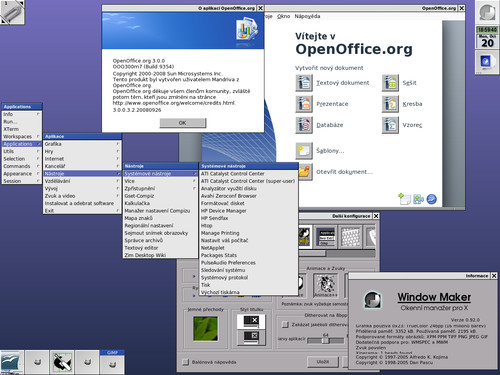
Task: Click the Šablony... link
Action: coord(330,151)
